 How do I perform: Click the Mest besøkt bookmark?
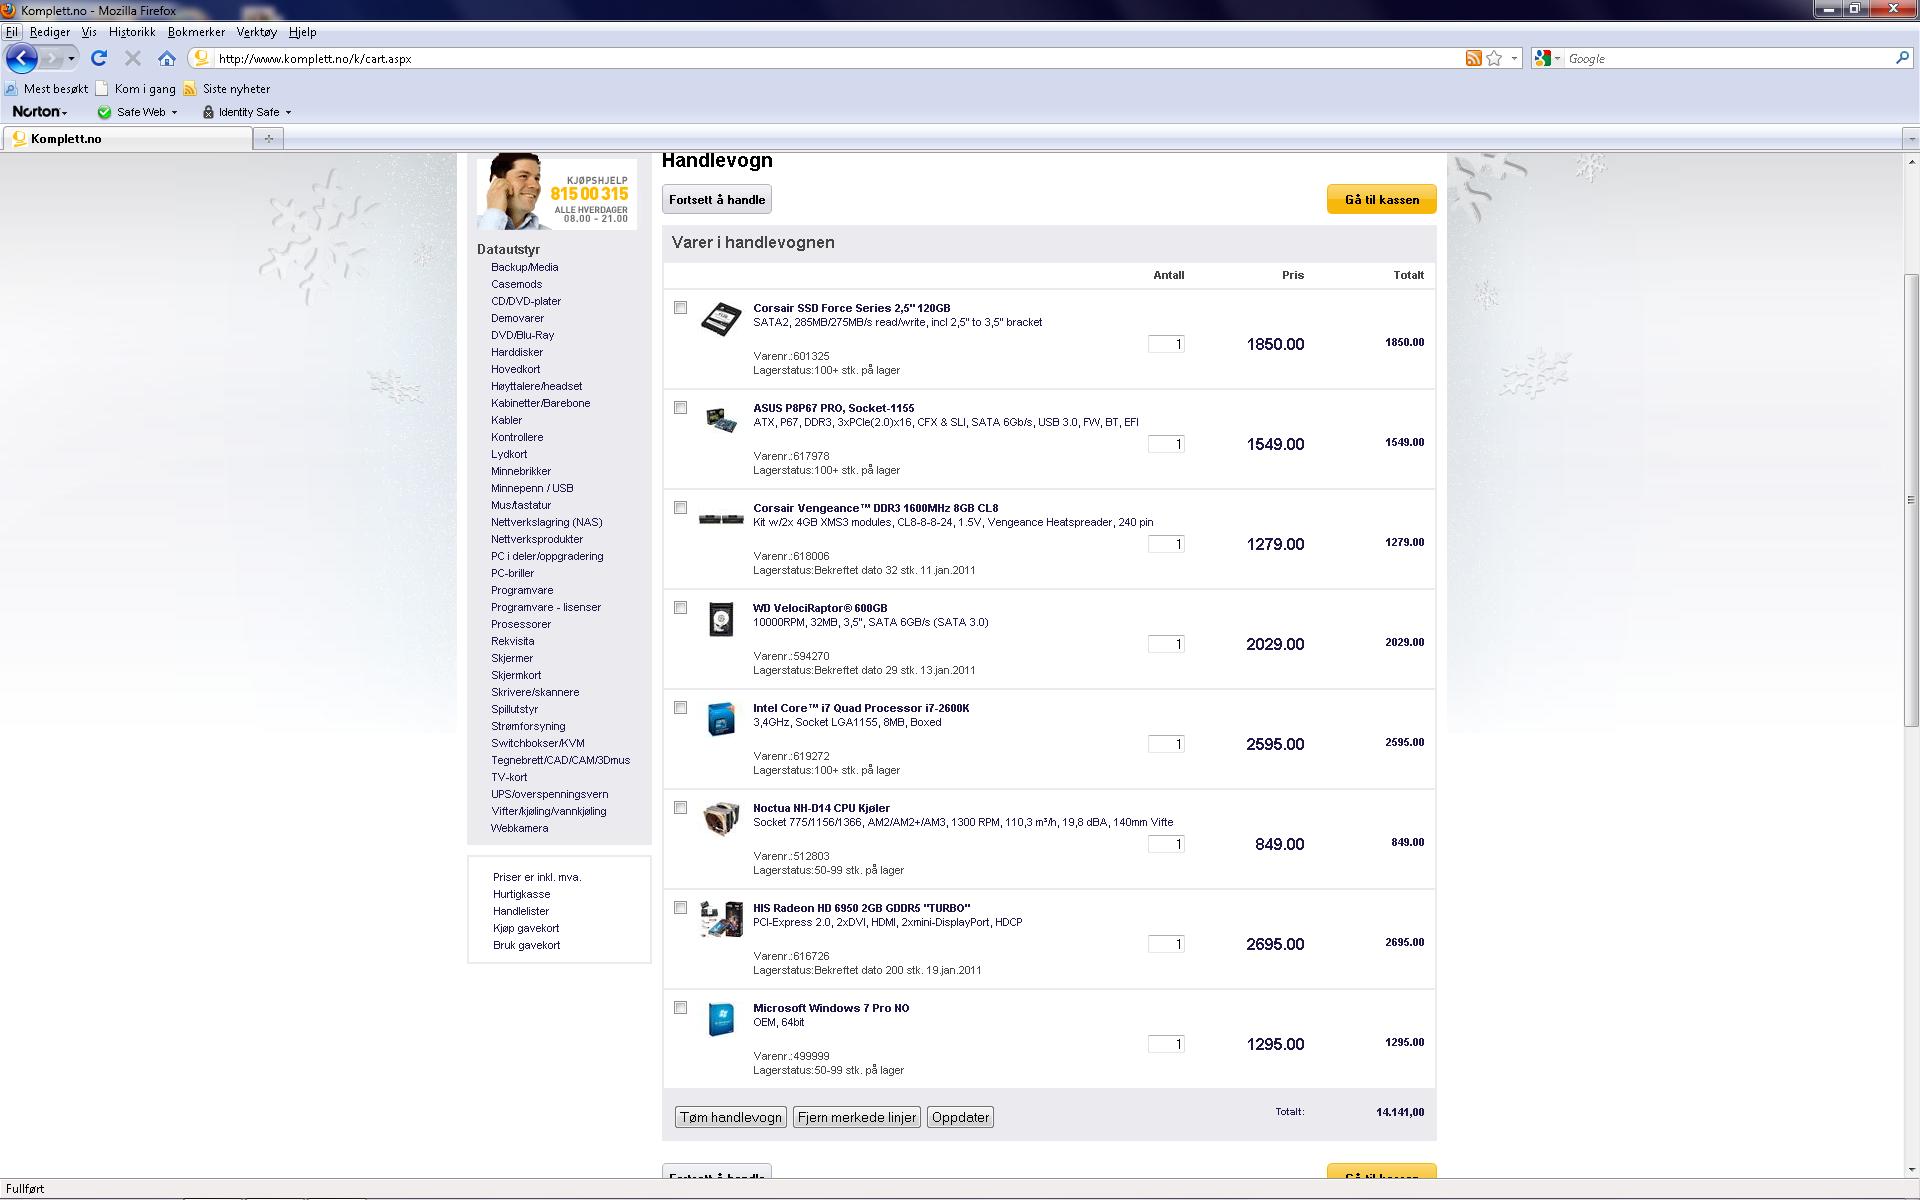47,89
